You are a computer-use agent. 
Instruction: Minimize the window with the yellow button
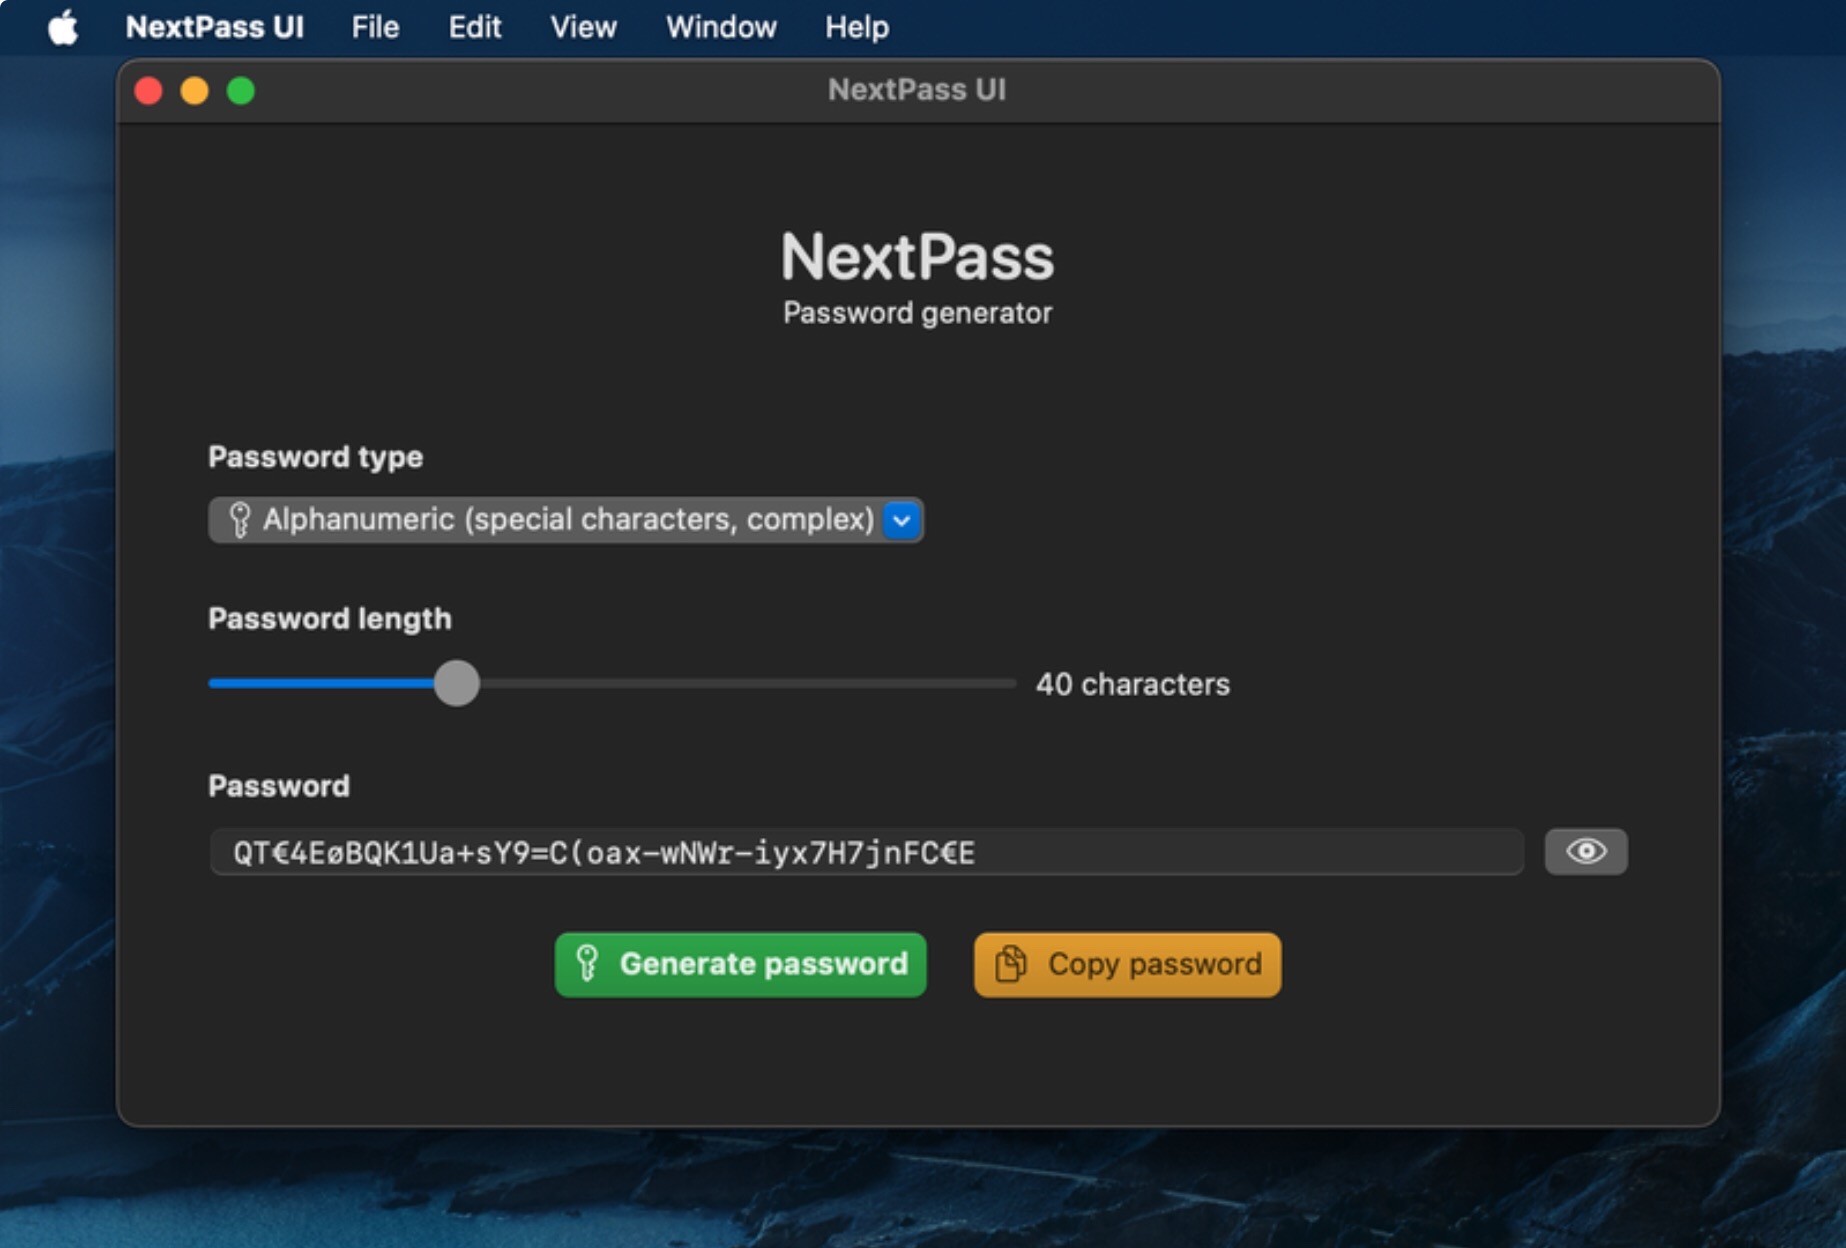[194, 91]
